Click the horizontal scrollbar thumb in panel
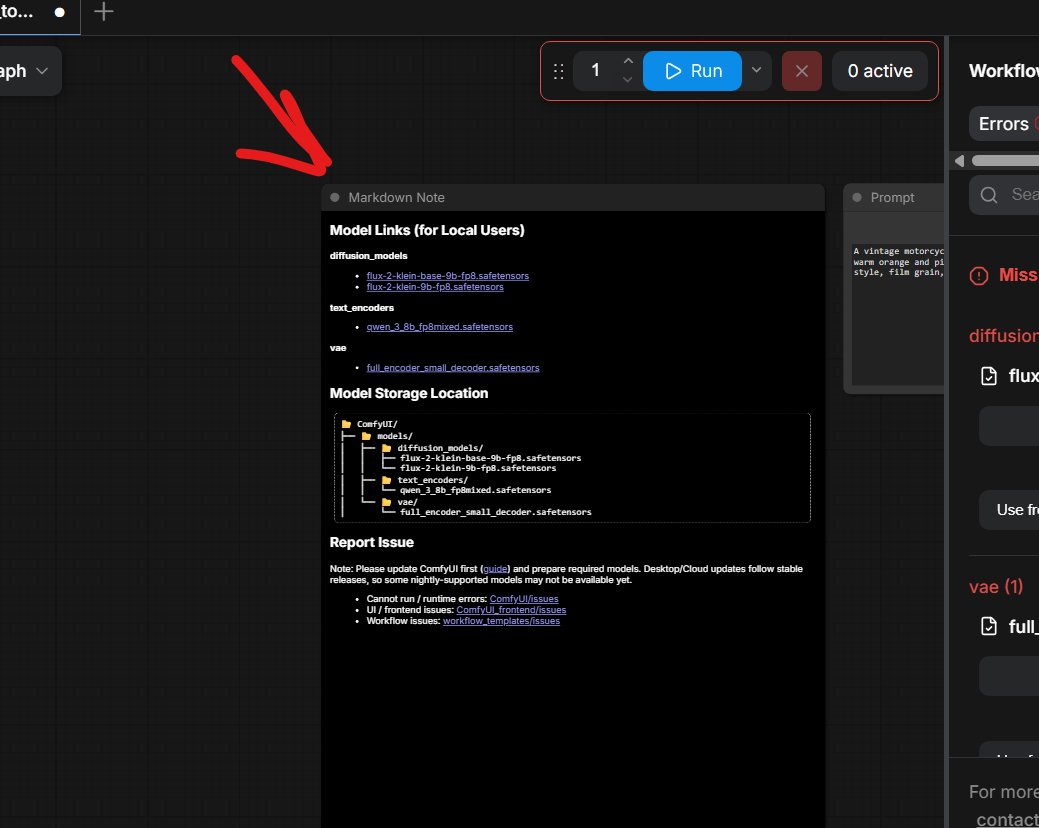The width and height of the screenshot is (1039, 828). pos(1005,160)
